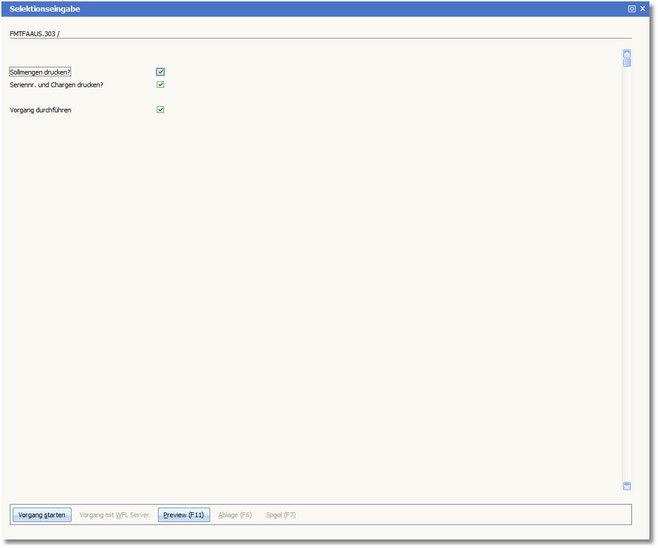Maximize the Selektionseingabe window
This screenshot has width=658, height=548.
(632, 8)
